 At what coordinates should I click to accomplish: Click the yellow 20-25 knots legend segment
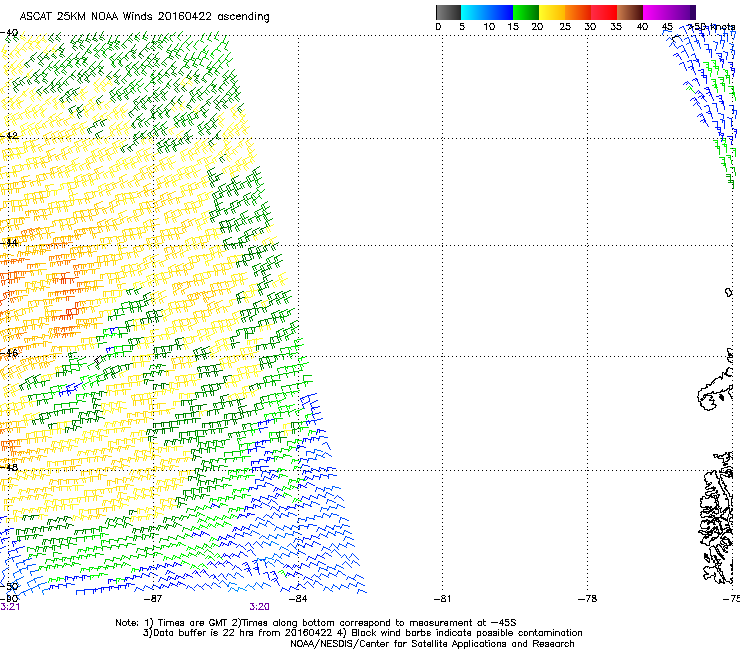pos(552,12)
